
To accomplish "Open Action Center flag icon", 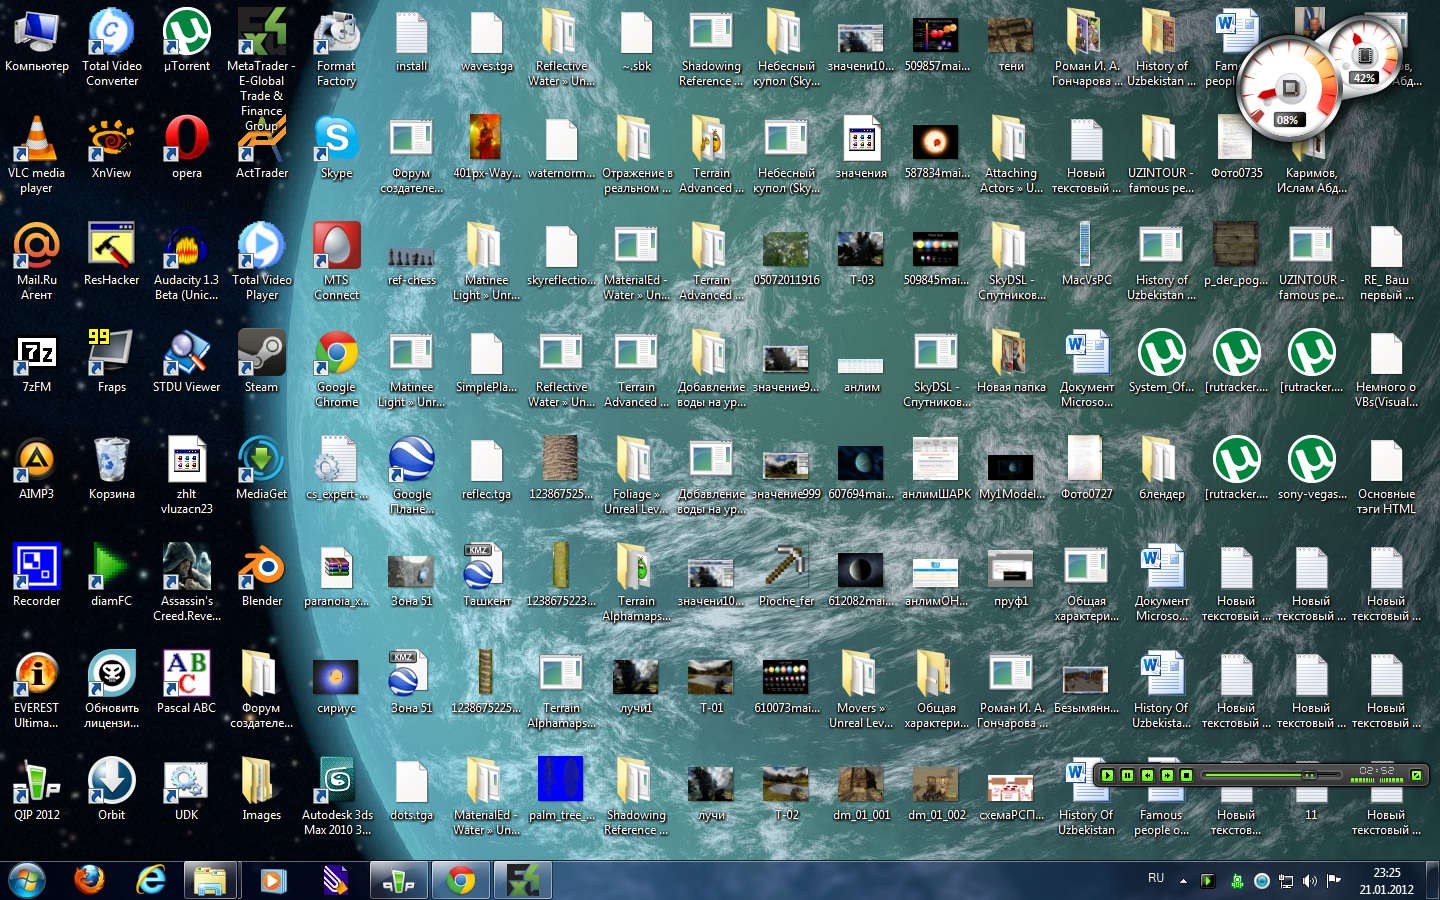I will click(1333, 881).
